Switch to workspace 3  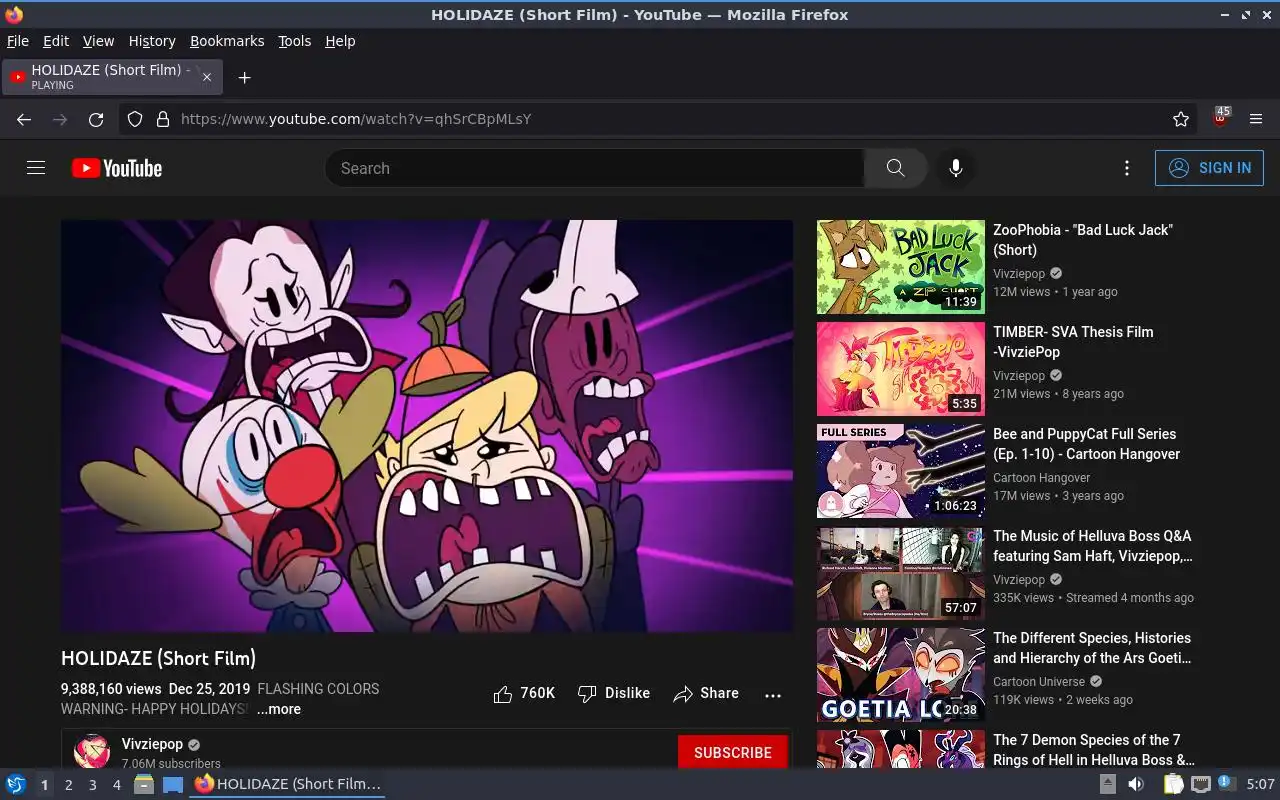[92, 785]
